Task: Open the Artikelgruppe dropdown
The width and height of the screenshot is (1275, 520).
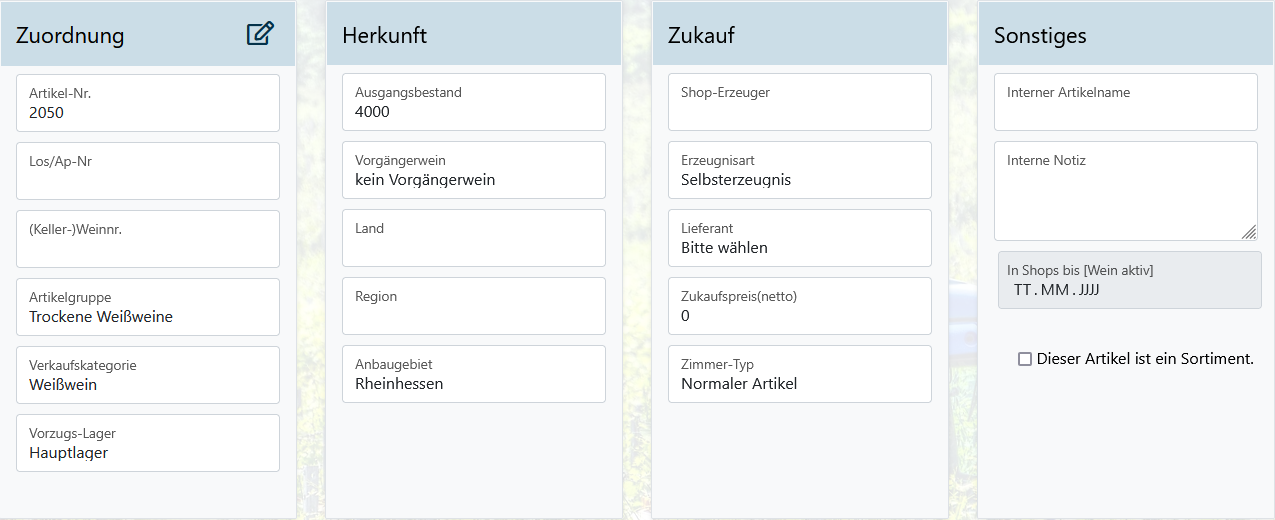Action: coord(148,307)
